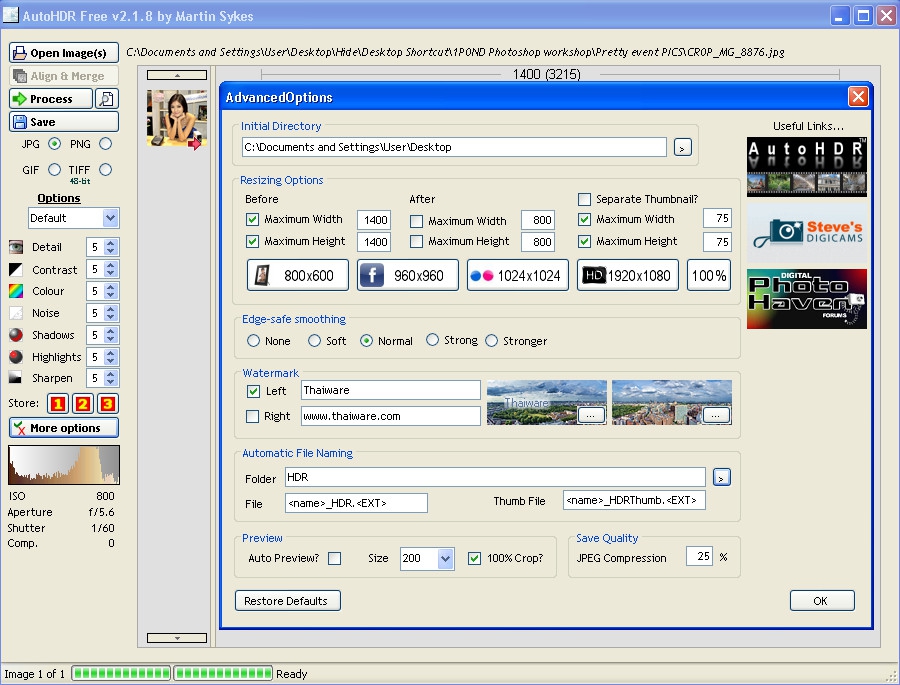Confirm Advanced Options with OK

pos(821,601)
